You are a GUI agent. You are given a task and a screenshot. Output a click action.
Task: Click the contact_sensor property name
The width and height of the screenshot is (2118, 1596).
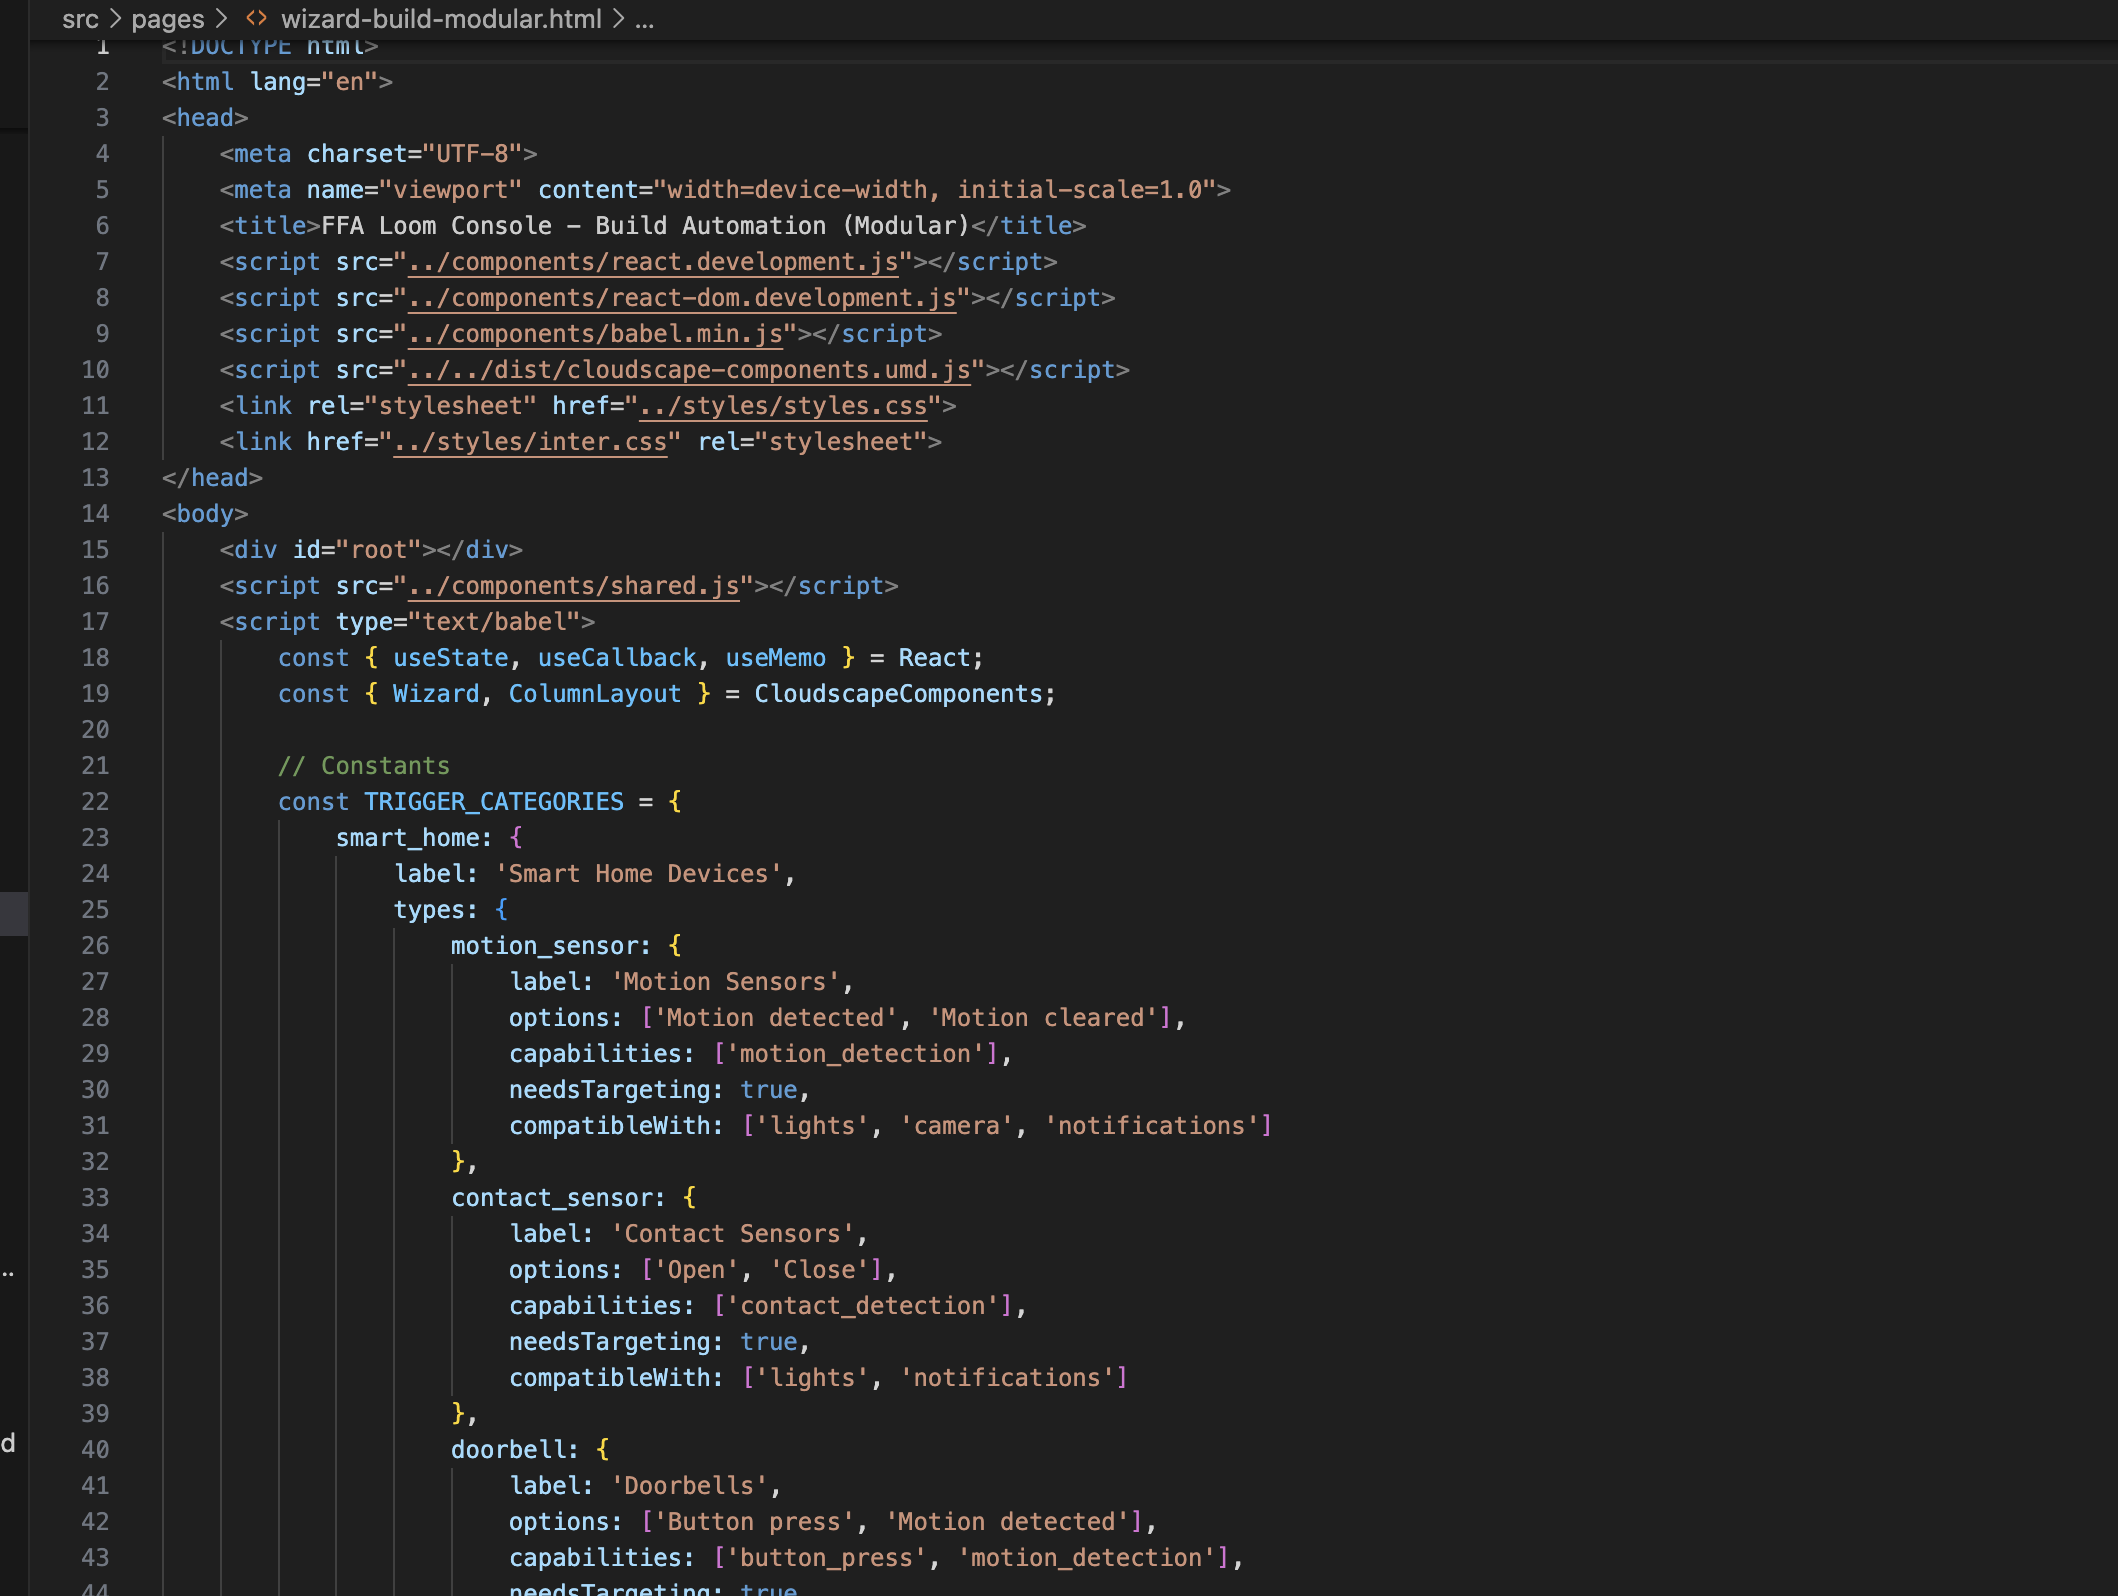coord(551,1198)
